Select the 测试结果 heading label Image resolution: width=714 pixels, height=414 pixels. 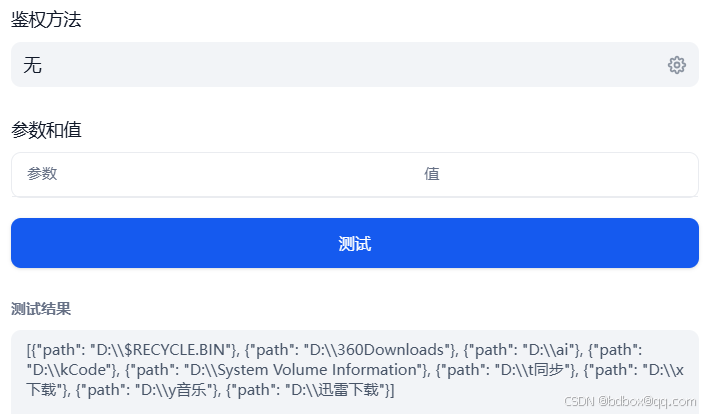(x=41, y=309)
